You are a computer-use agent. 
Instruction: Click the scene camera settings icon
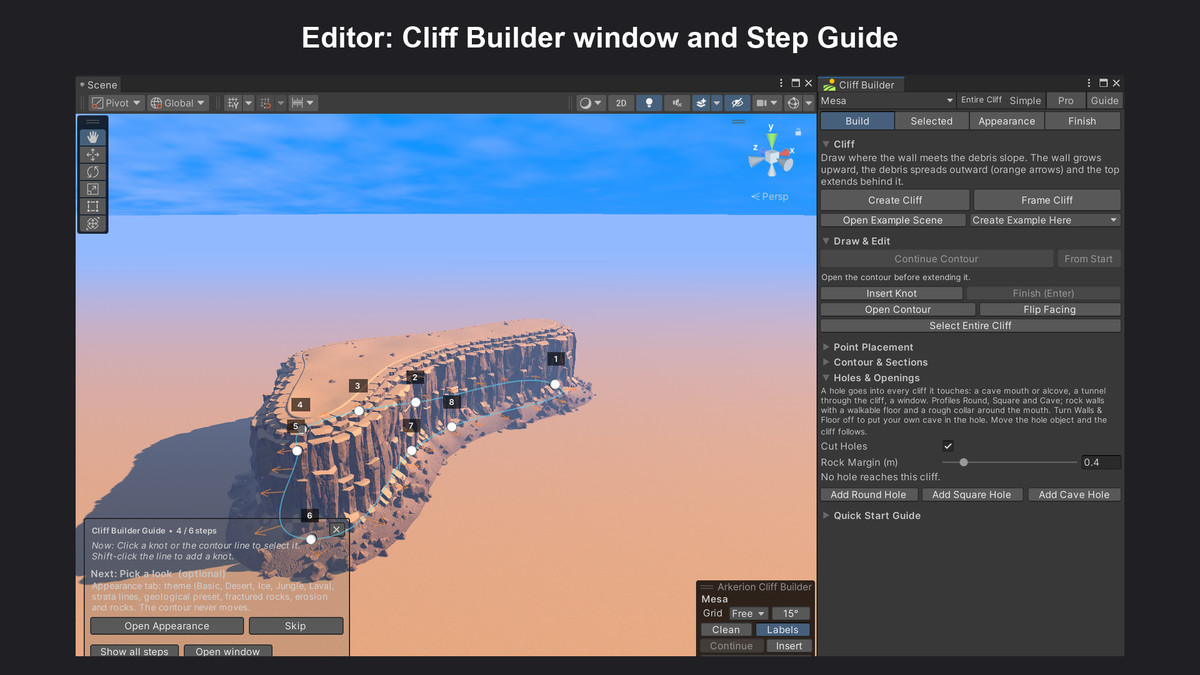[762, 103]
